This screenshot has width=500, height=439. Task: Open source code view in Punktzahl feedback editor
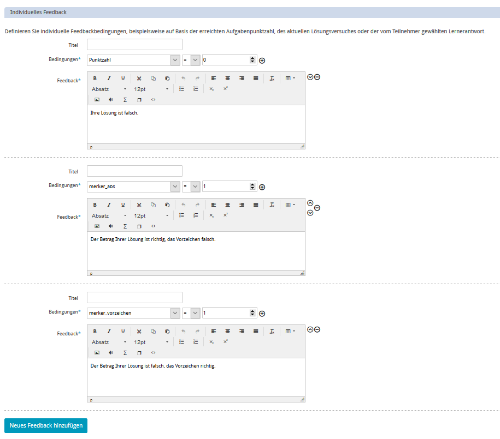(153, 99)
